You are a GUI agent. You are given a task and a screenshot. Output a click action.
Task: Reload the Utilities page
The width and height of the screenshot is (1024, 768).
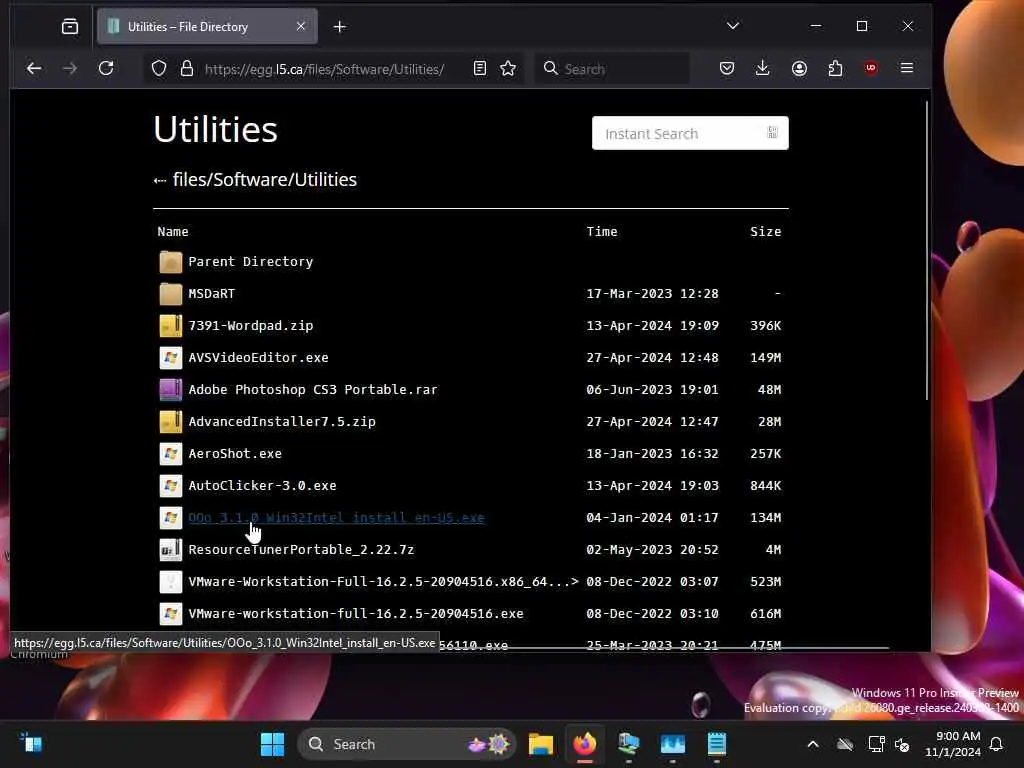(106, 69)
